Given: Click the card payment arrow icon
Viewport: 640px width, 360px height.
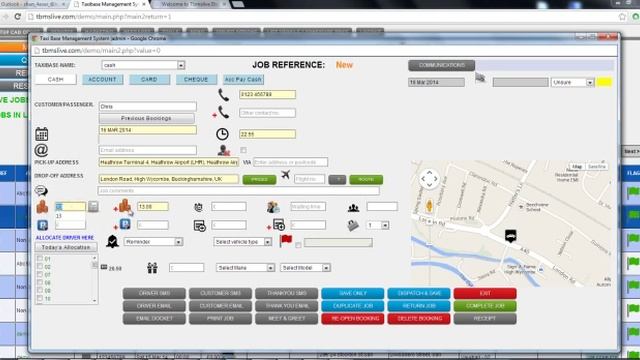Looking at the screenshot, I should pos(200,225).
